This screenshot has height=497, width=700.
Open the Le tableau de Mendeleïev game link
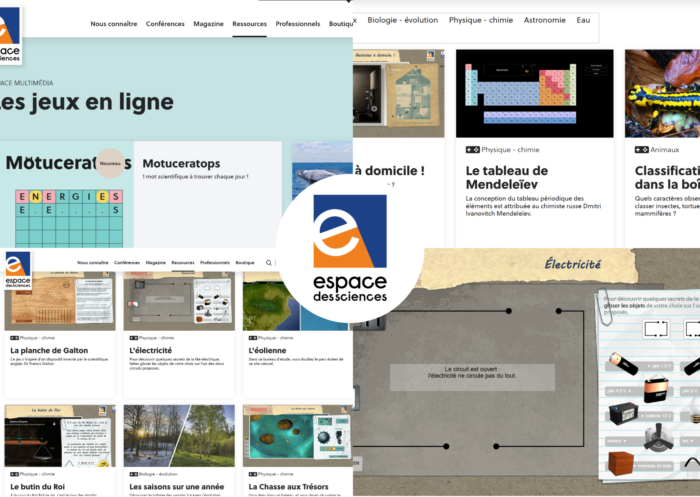coord(507,177)
